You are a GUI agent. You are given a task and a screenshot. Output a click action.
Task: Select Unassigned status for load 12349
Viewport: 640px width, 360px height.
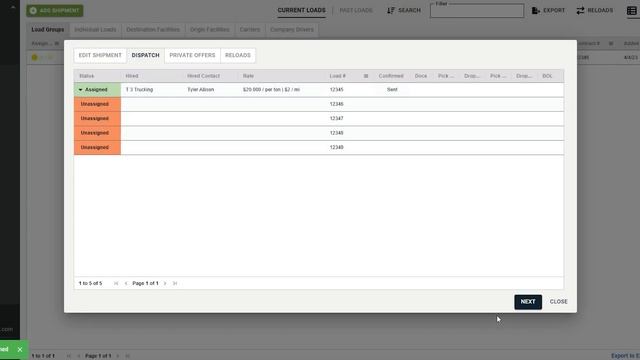coord(98,147)
